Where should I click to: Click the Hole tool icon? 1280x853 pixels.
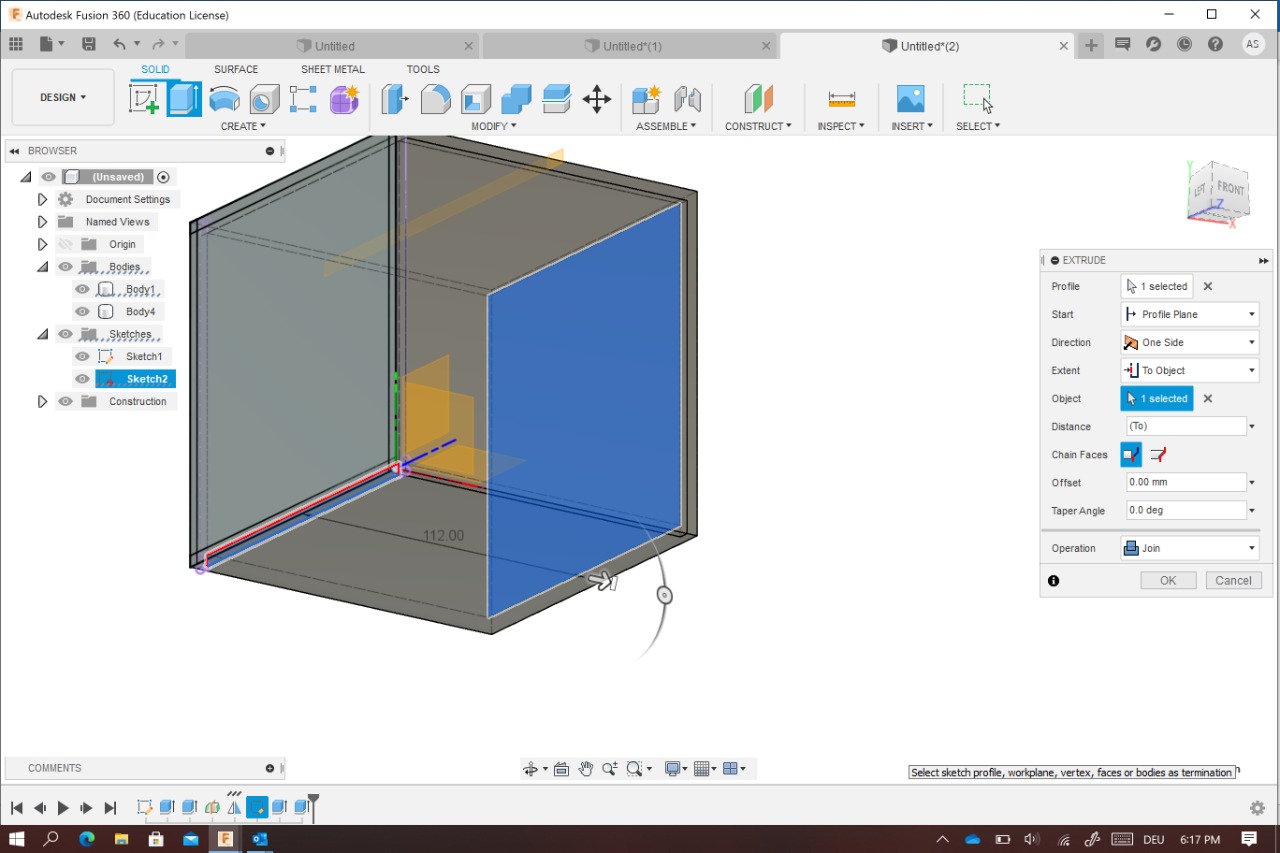coord(265,99)
